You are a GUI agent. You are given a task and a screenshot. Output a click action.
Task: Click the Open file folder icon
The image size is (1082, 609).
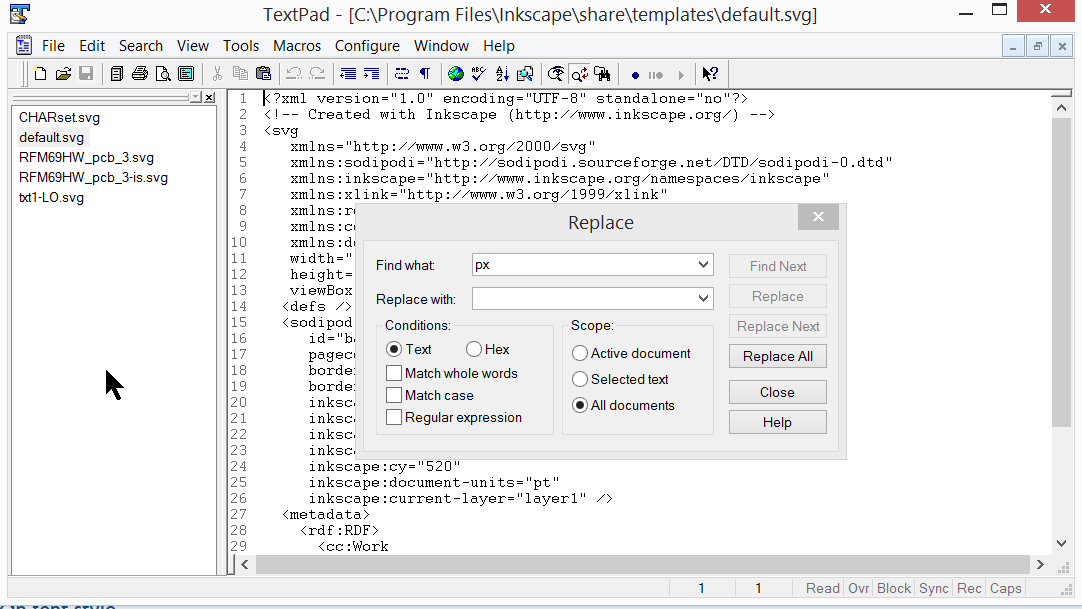(x=63, y=74)
